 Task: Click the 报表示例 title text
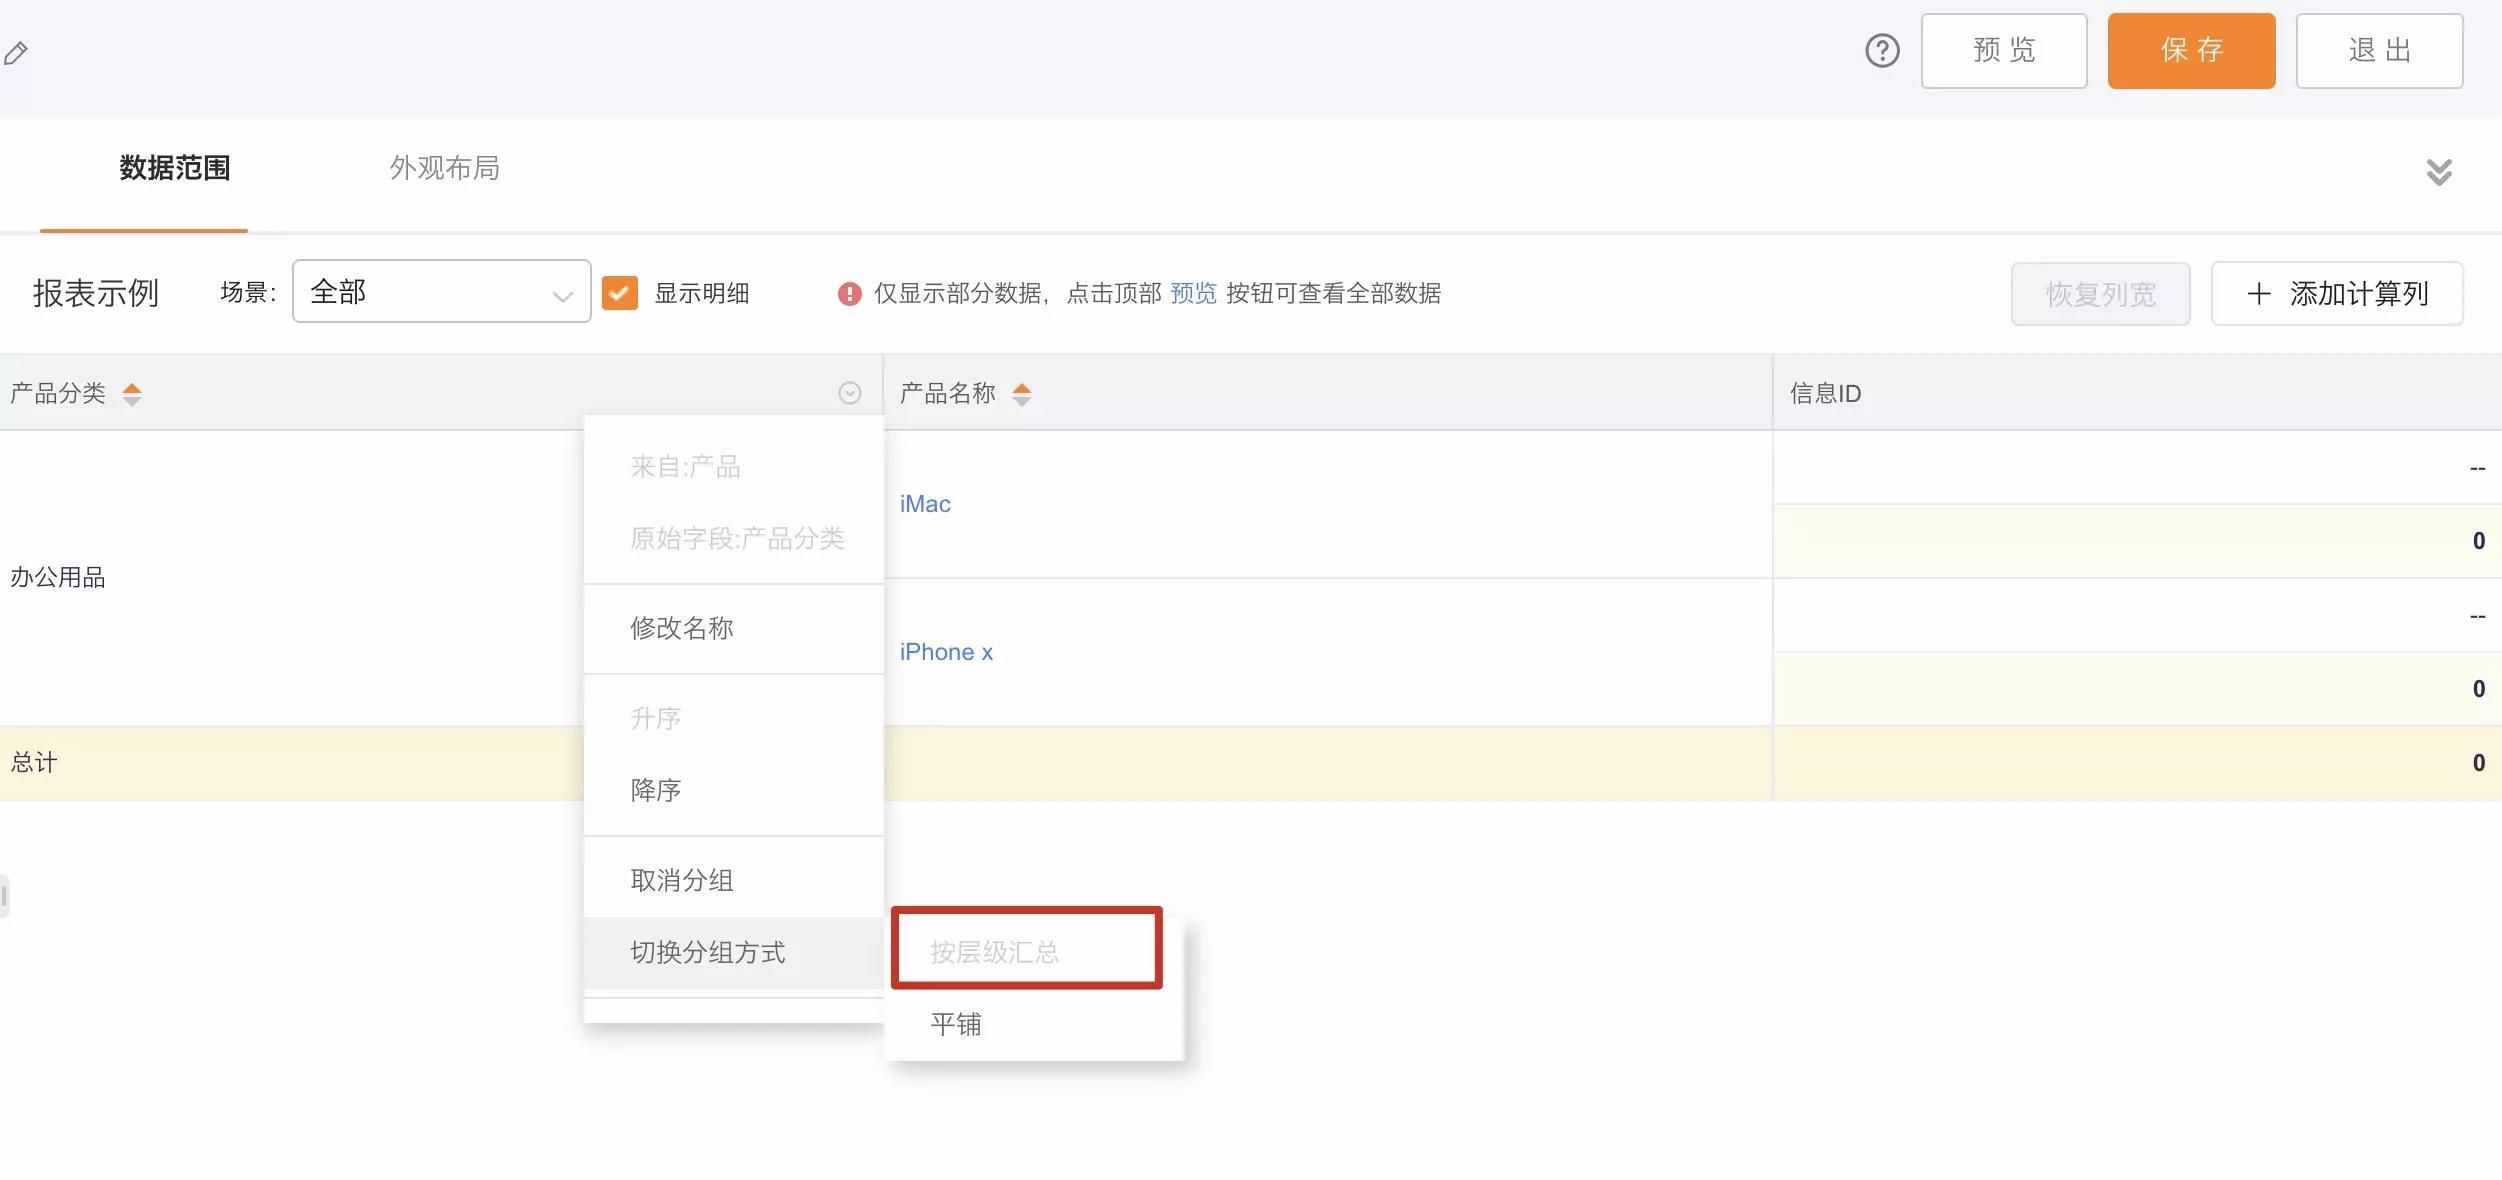click(x=96, y=293)
